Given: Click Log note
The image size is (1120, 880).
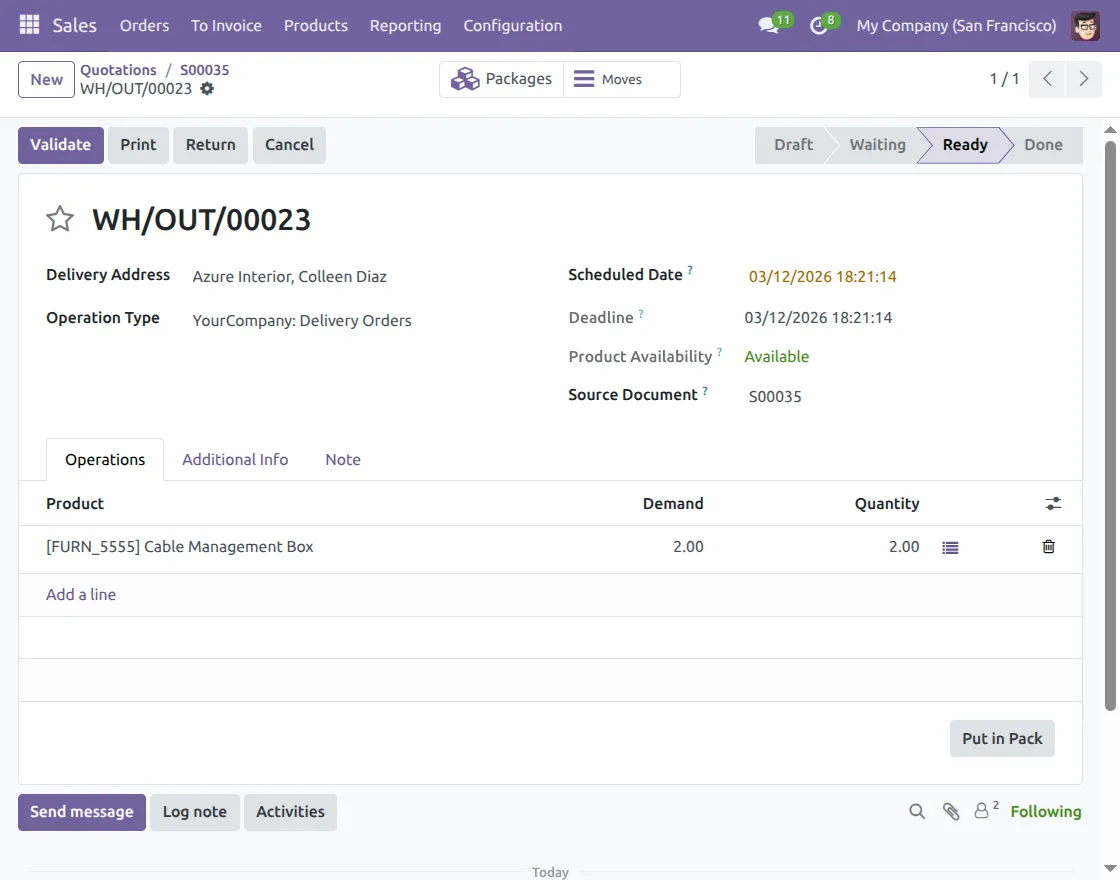Looking at the screenshot, I should click(x=194, y=812).
